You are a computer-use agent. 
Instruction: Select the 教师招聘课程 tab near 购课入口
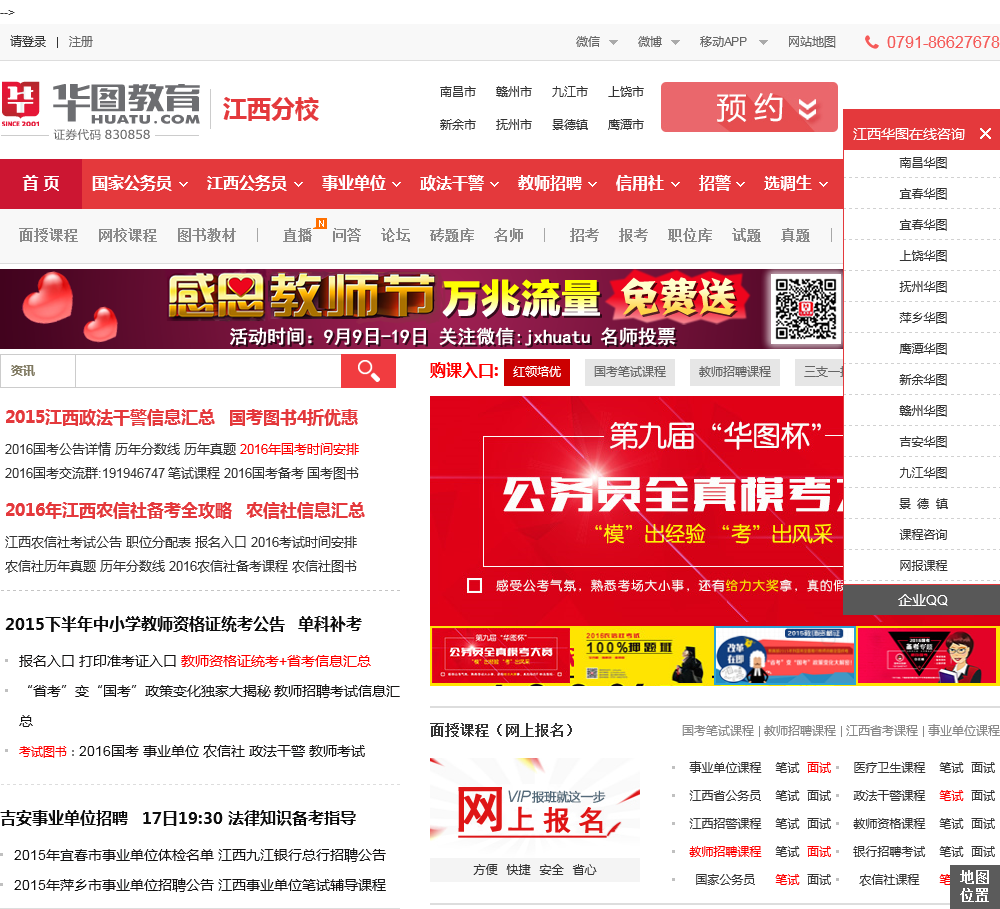point(735,372)
